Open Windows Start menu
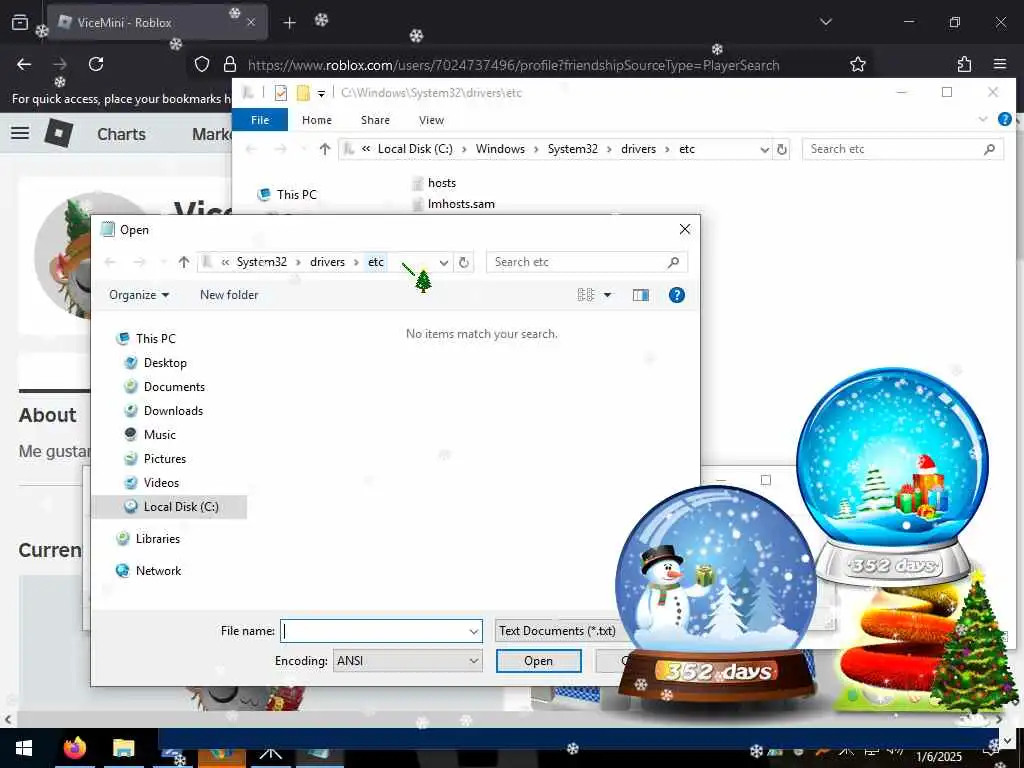 point(24,748)
